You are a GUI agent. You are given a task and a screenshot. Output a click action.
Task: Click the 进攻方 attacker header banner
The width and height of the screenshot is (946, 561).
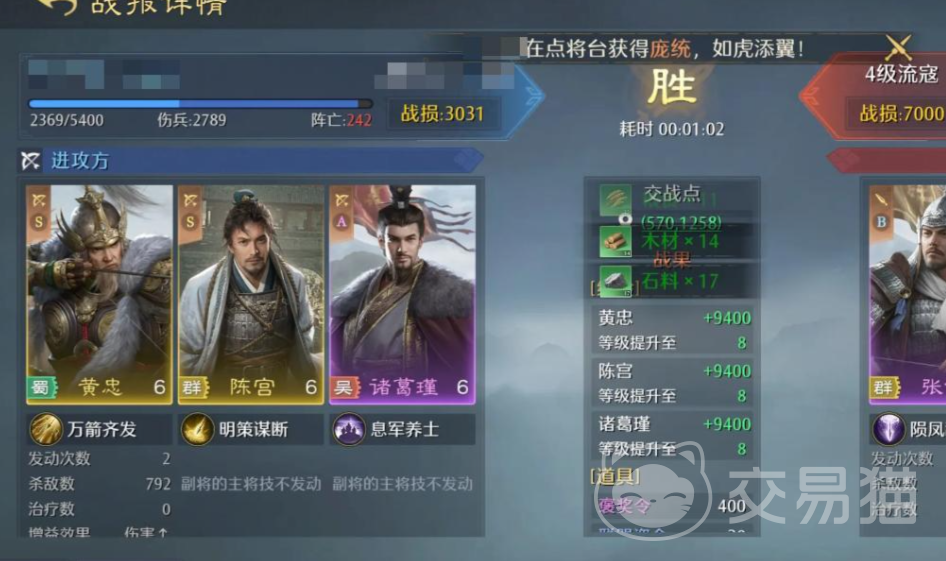(x=250, y=160)
